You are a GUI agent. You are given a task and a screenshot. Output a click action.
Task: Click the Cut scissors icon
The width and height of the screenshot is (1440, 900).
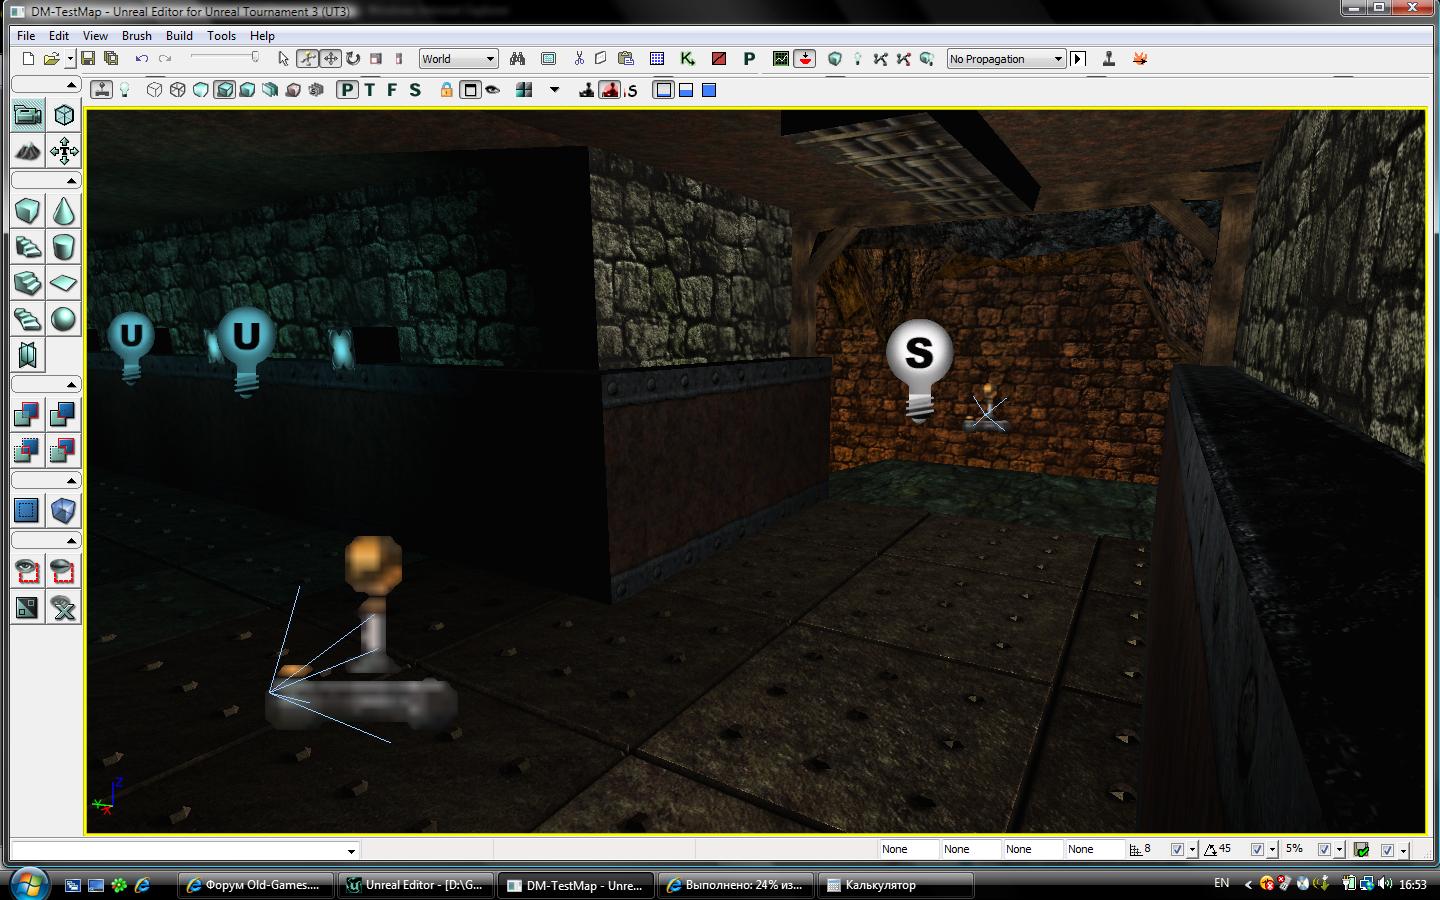pyautogui.click(x=578, y=59)
